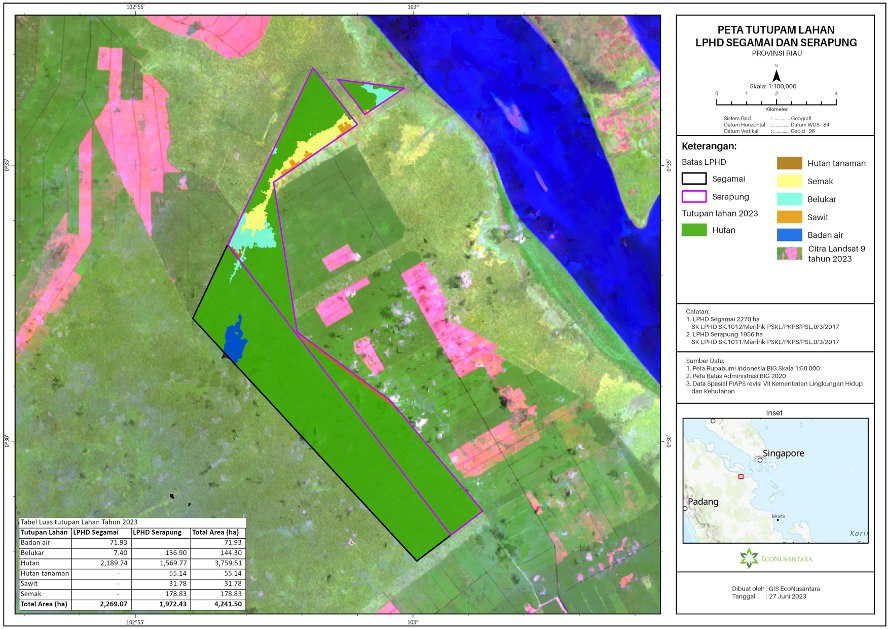The image size is (889, 629).
Task: Click 'Peta Batas Administrasi BIG 2020' source line
Action: (x=736, y=376)
